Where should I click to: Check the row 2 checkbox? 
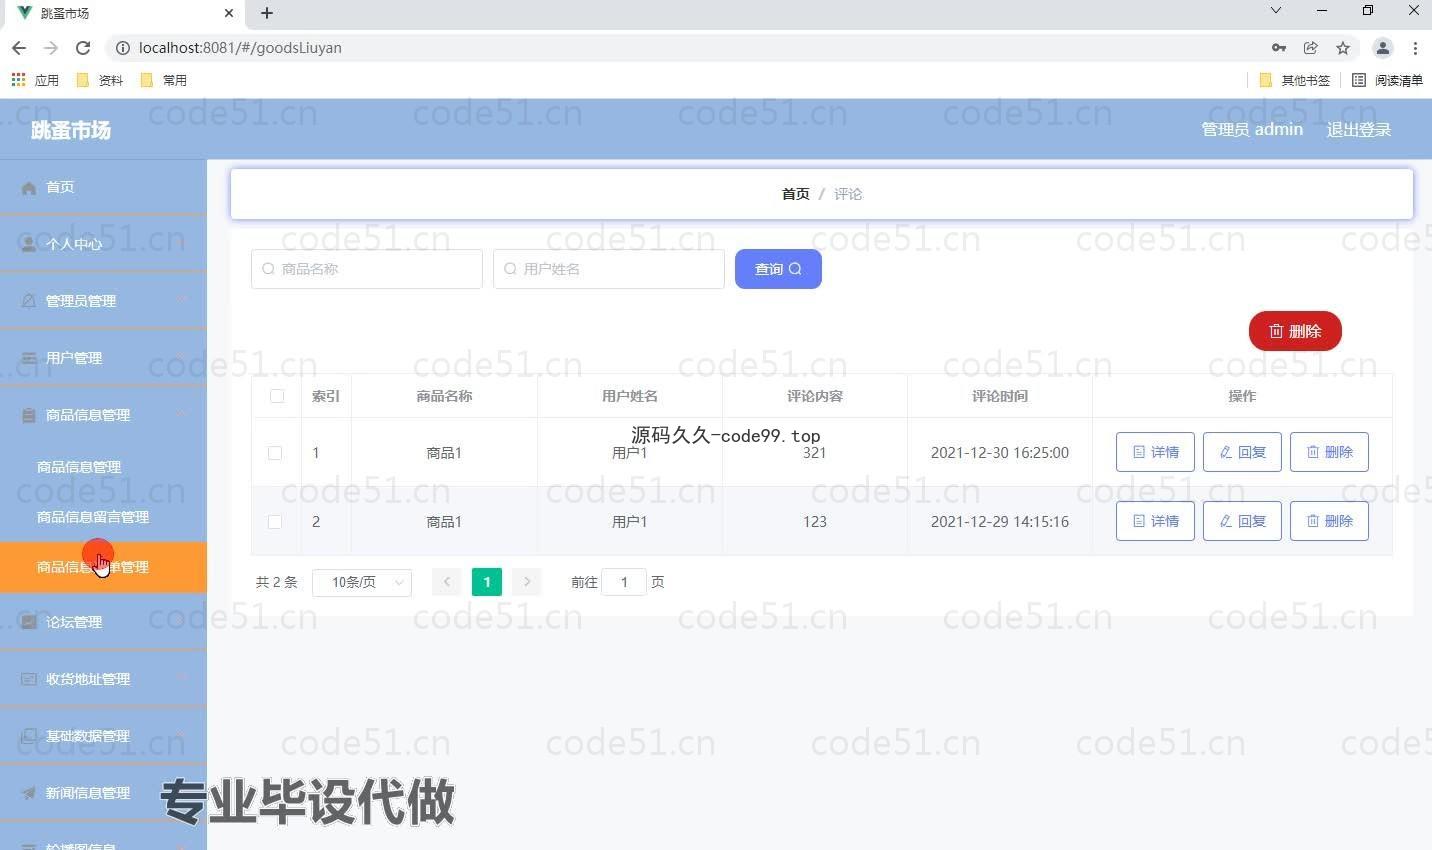tap(275, 522)
